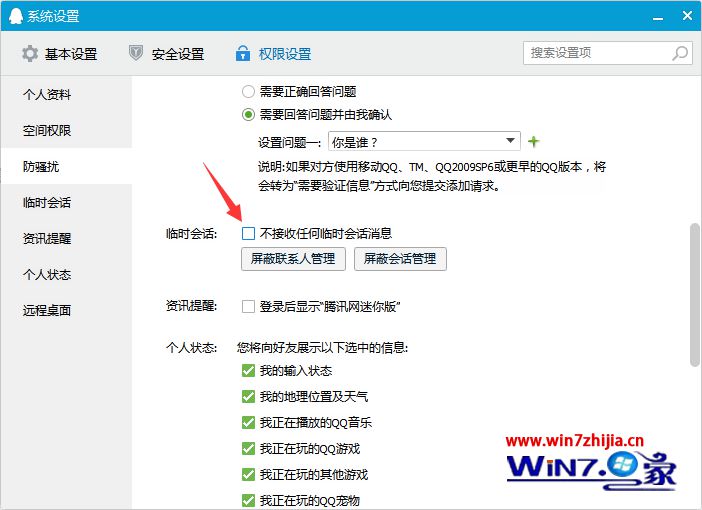Uncheck 我正在播放的QQ音乐
Viewport: 702px width, 510px height.
[248, 423]
